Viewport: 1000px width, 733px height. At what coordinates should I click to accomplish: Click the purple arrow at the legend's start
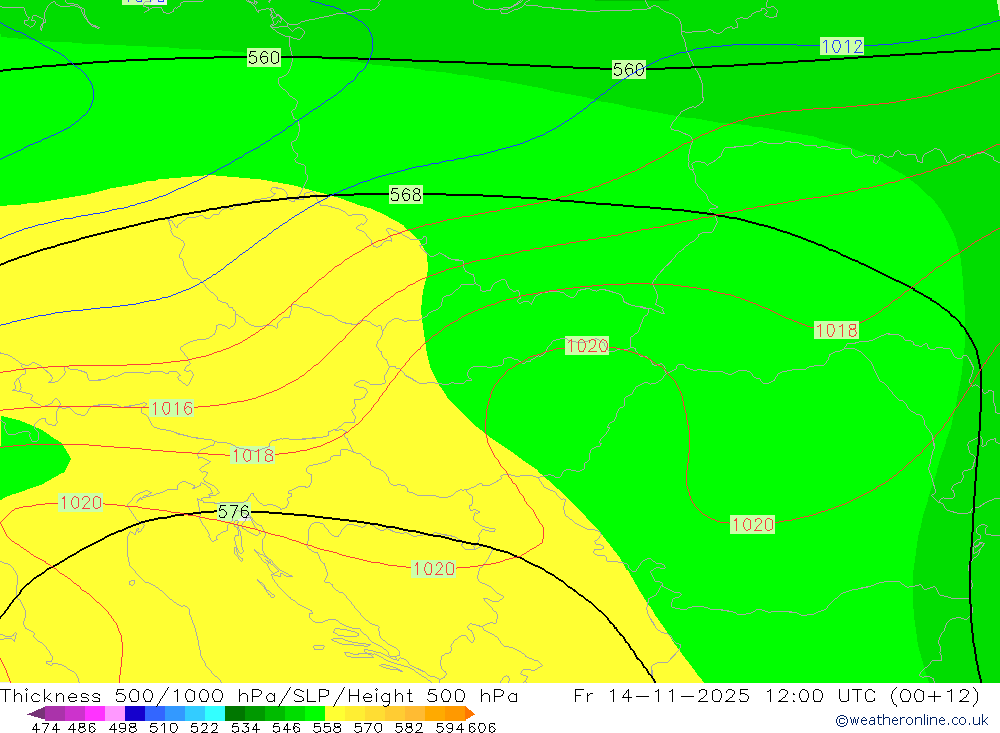36,713
